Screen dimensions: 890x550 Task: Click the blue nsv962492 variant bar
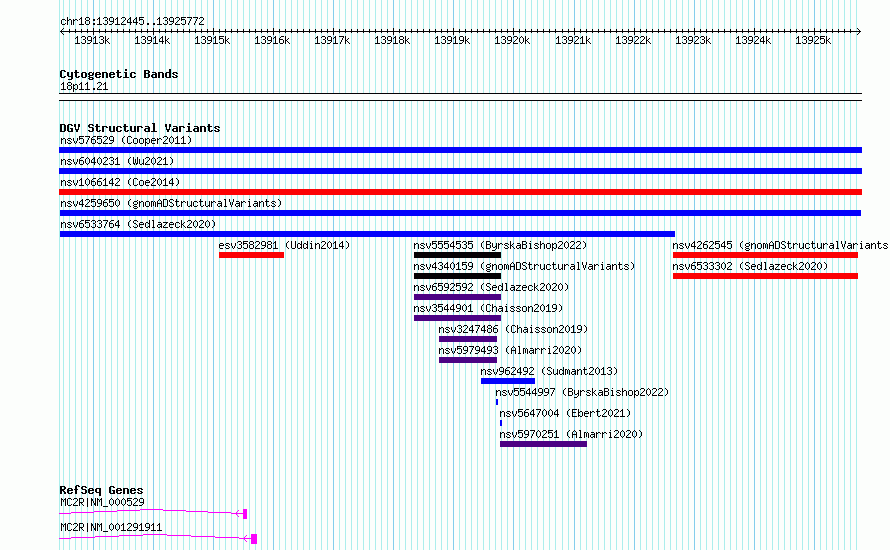[x=508, y=381]
